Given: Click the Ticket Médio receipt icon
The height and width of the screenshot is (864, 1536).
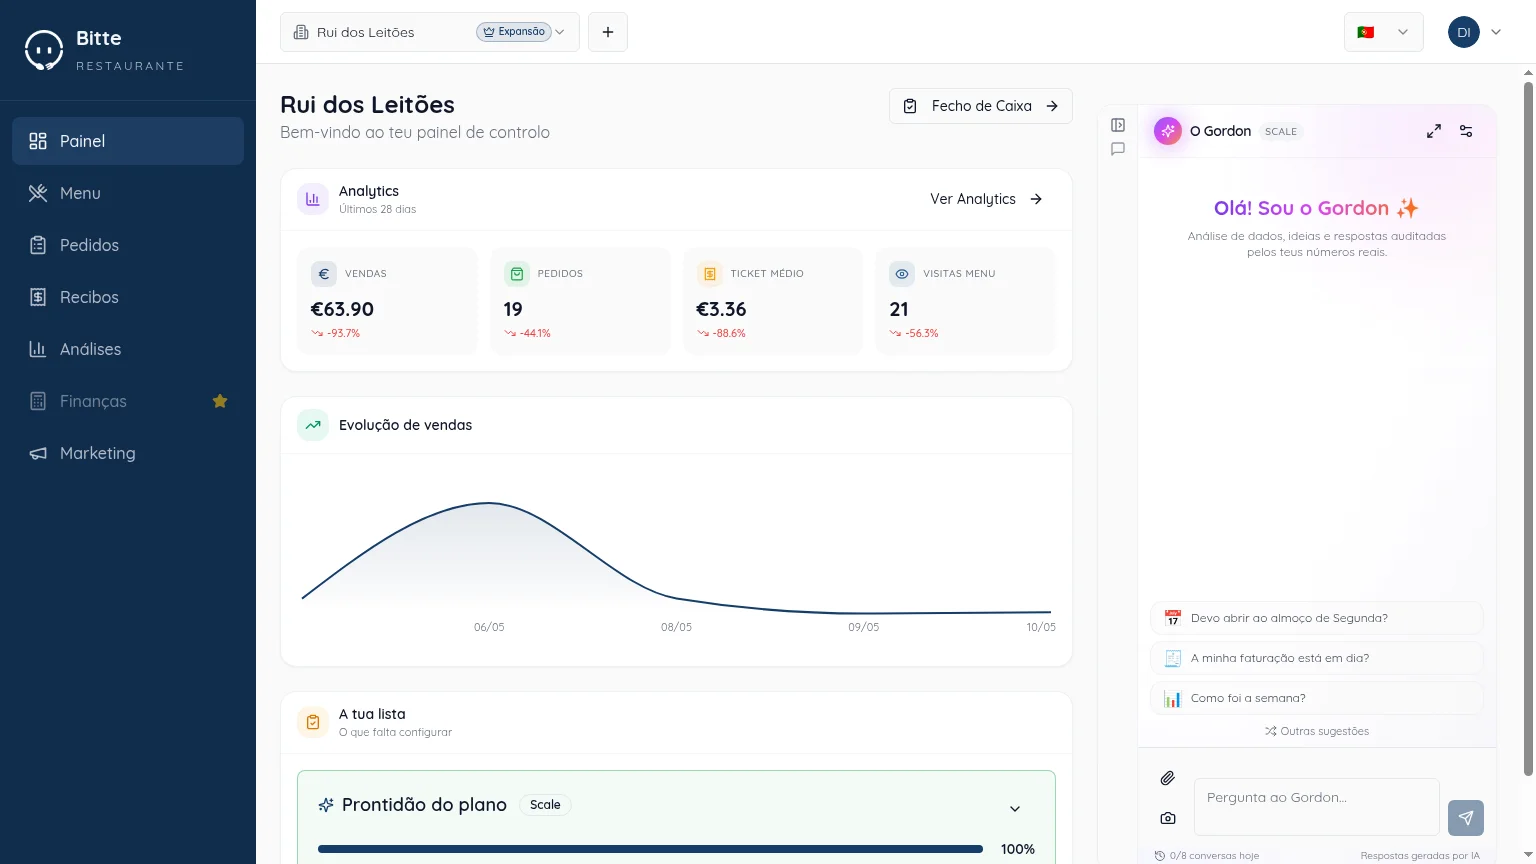Looking at the screenshot, I should coord(709,274).
